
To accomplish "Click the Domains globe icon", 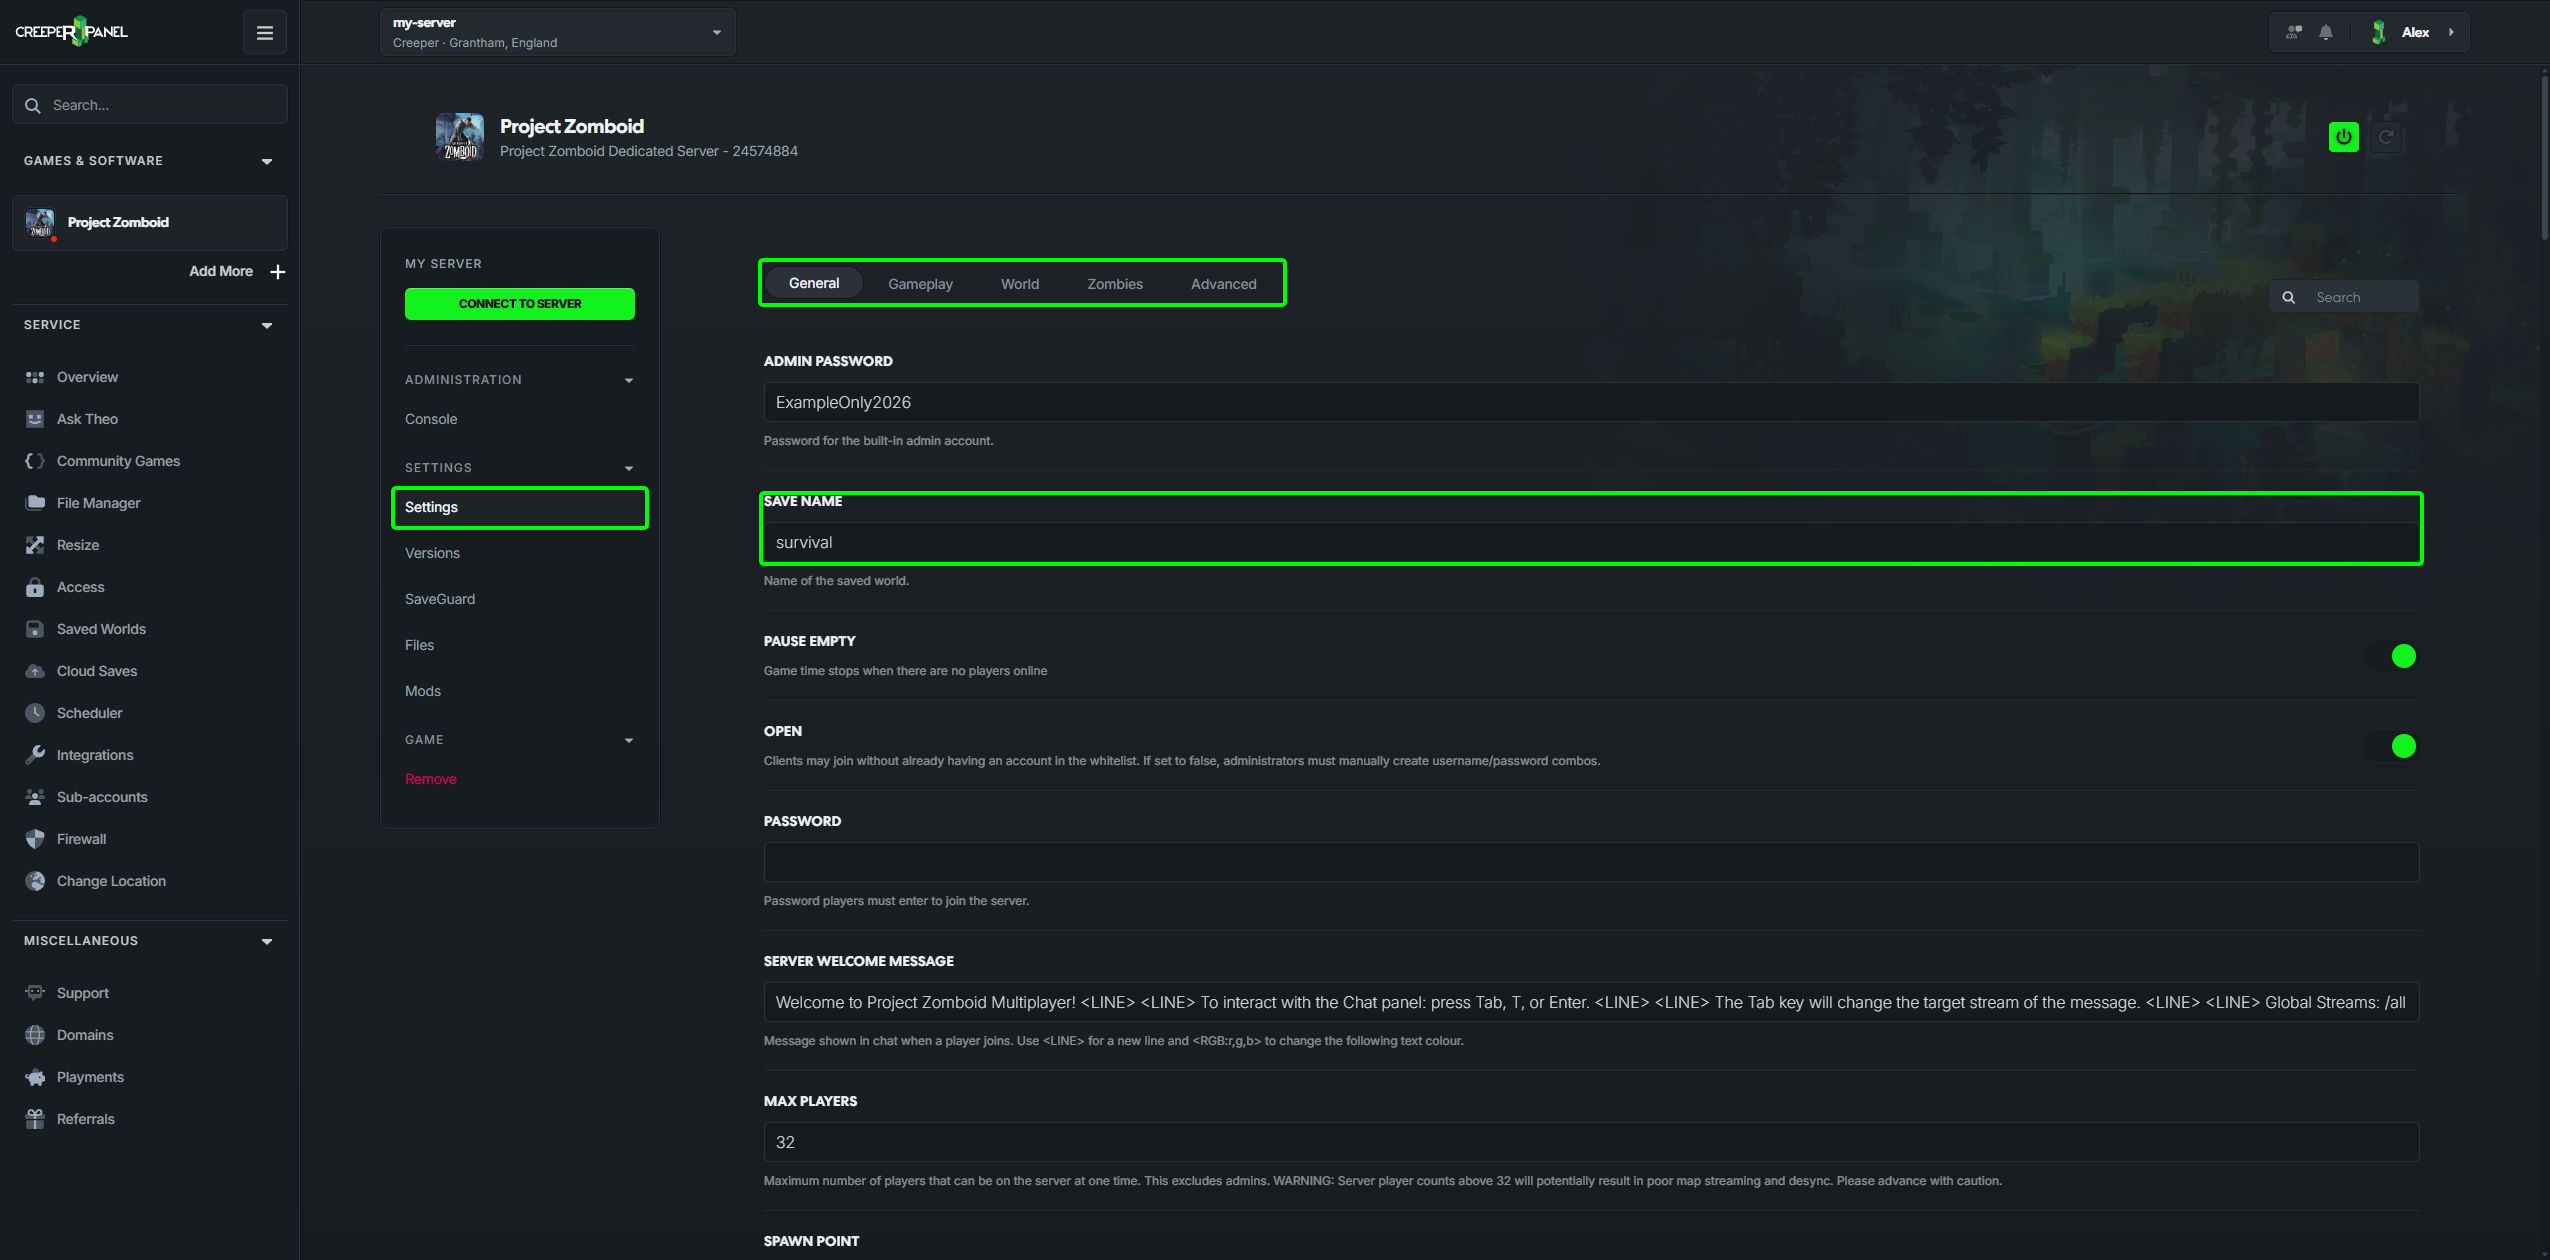I will 35,1035.
